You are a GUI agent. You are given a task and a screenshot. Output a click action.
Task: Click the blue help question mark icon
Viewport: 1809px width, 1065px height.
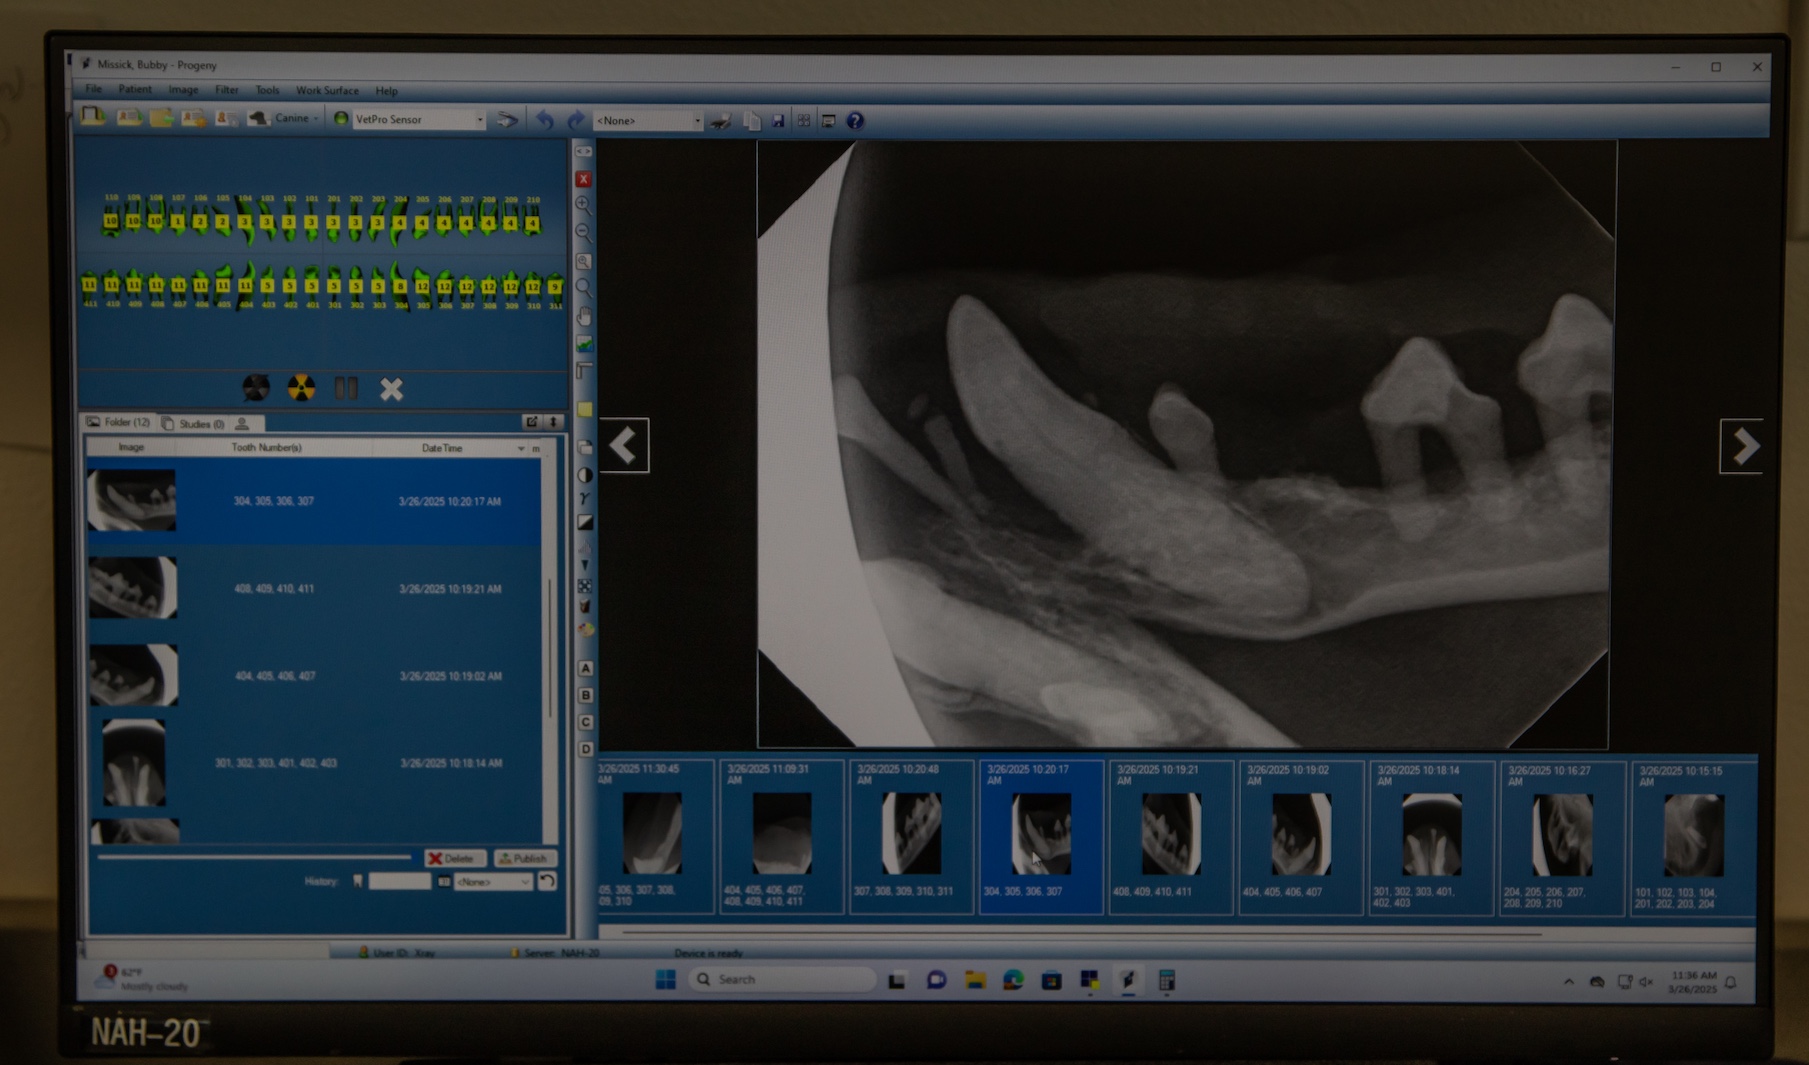[x=855, y=121]
